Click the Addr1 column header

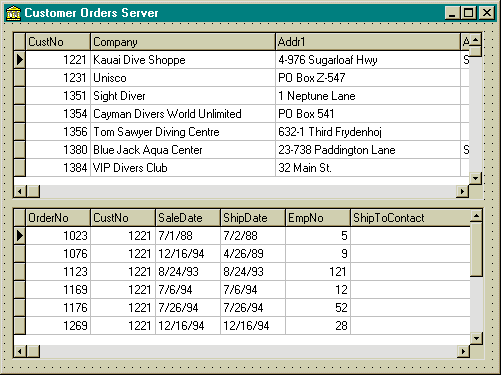pos(368,42)
